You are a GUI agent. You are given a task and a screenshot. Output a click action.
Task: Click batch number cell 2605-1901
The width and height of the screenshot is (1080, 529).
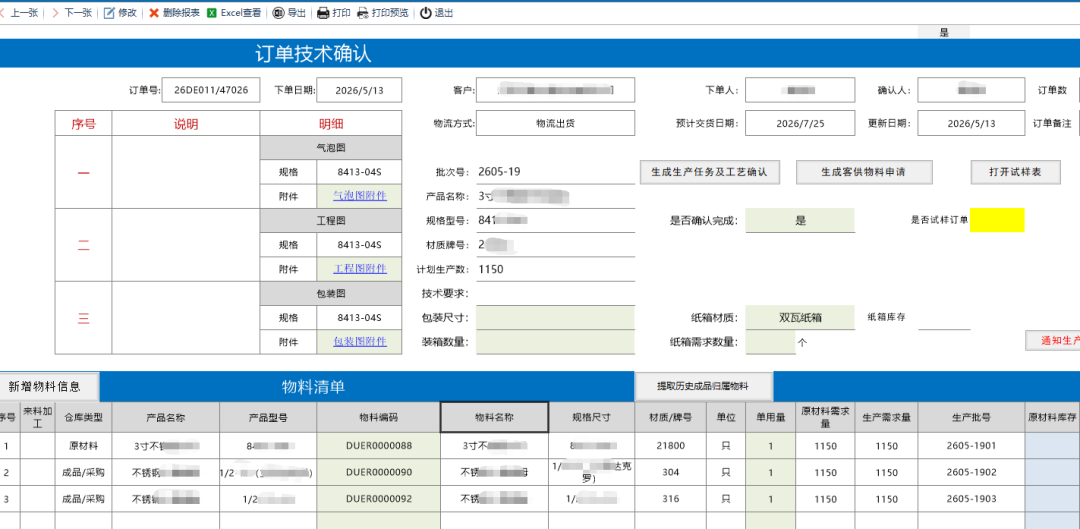coord(971,446)
